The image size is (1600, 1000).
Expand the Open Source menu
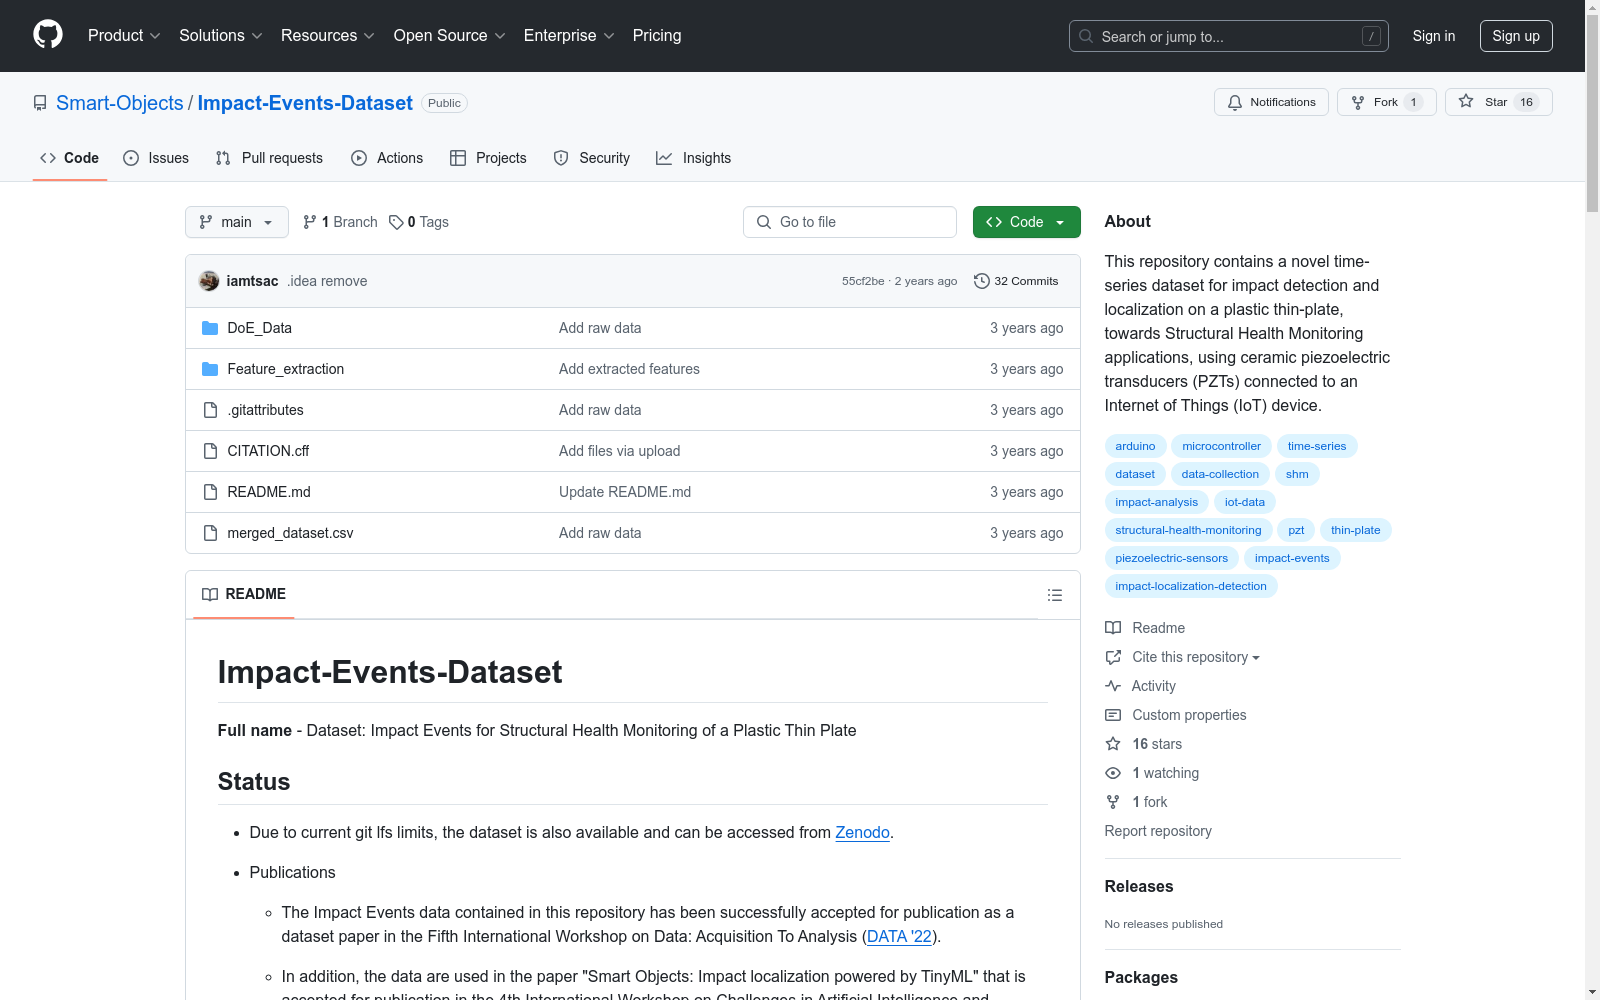click(450, 36)
